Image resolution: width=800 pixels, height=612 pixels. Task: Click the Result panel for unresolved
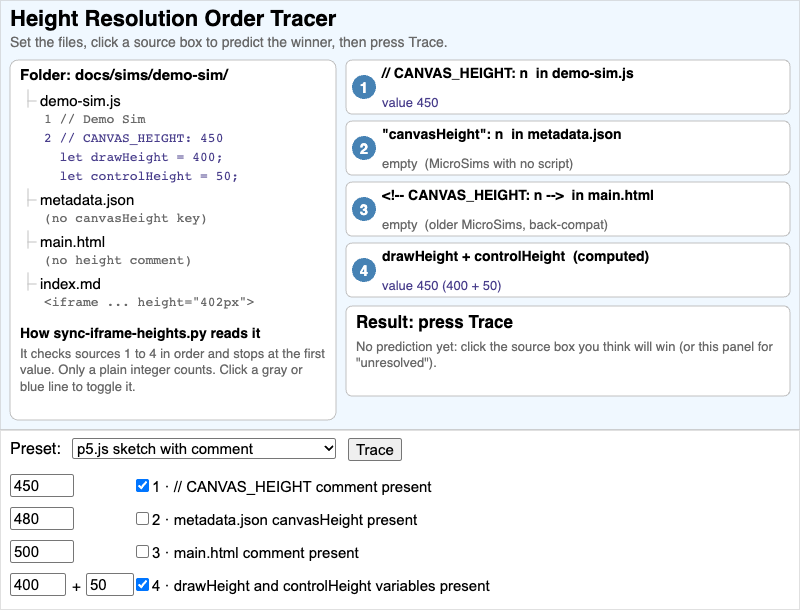[x=568, y=351]
